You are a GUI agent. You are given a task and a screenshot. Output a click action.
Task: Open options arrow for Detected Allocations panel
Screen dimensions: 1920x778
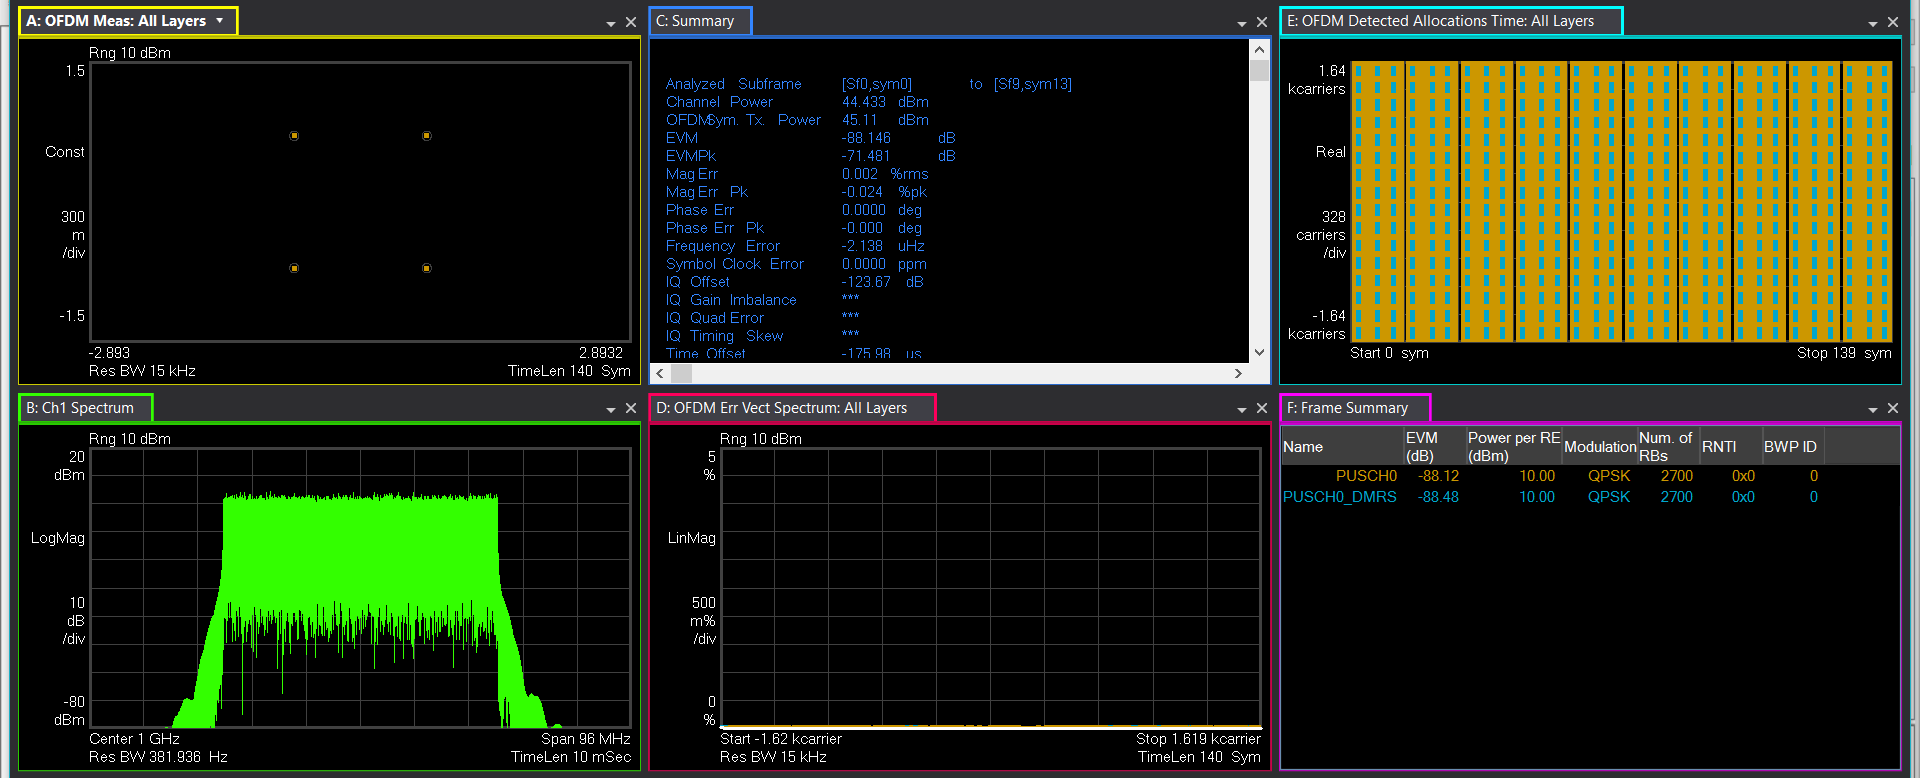coord(1873,23)
